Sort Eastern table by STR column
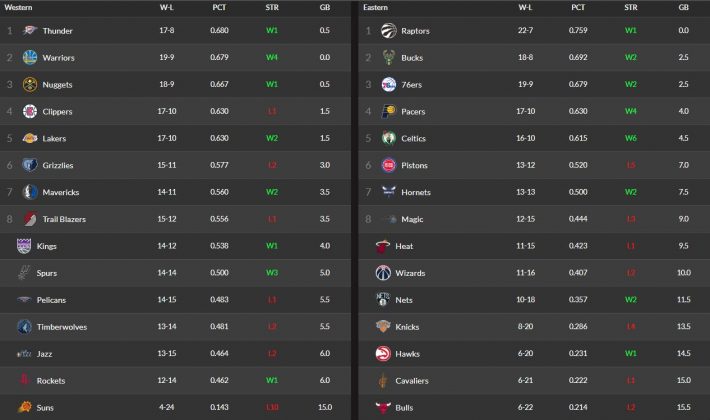Image resolution: width=710 pixels, height=420 pixels. pos(630,7)
